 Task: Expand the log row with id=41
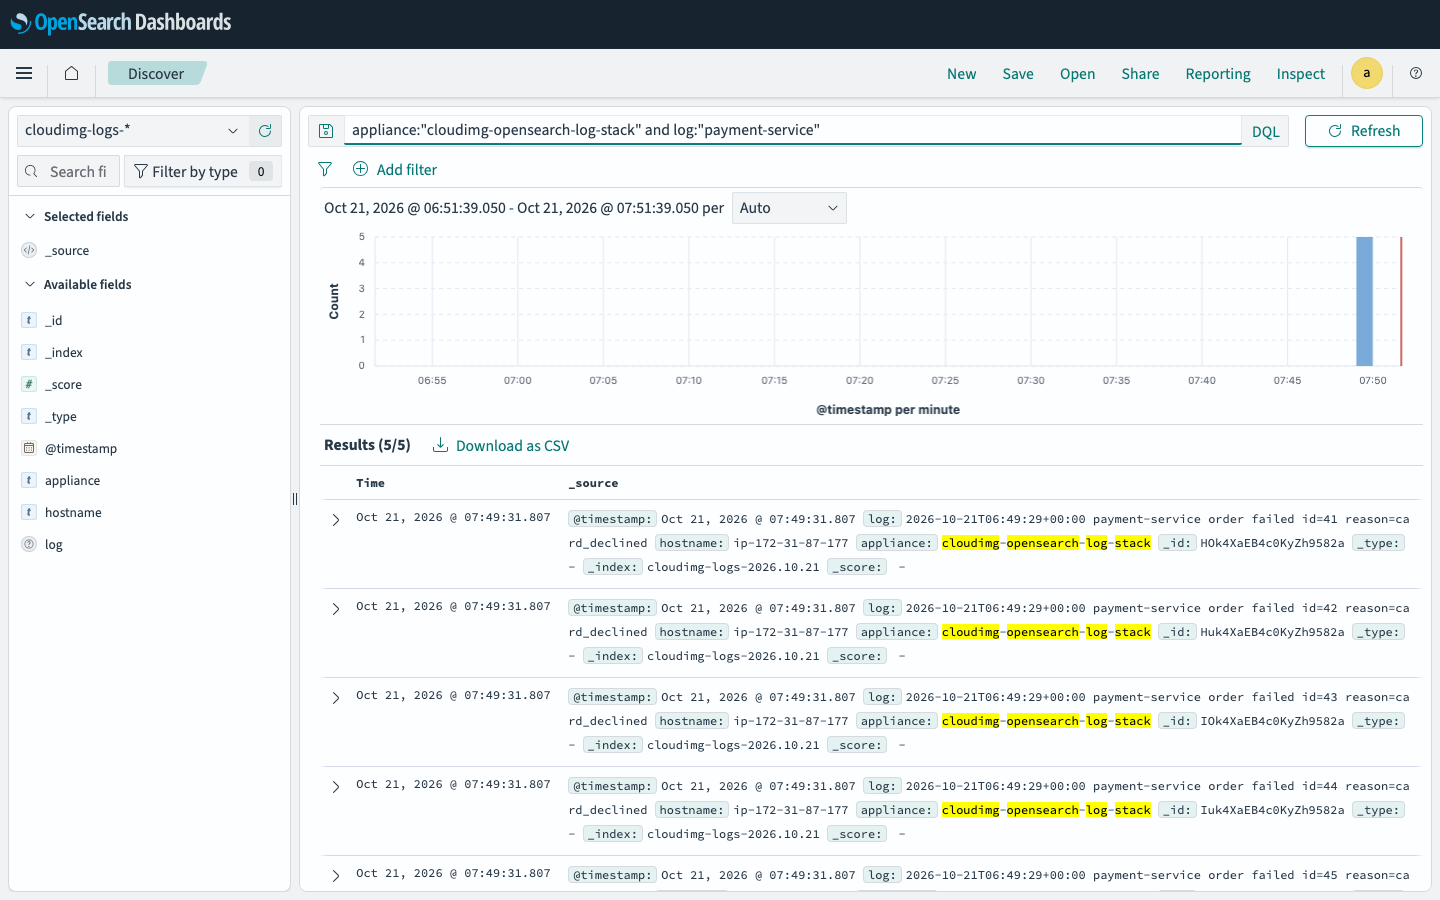coord(336,520)
